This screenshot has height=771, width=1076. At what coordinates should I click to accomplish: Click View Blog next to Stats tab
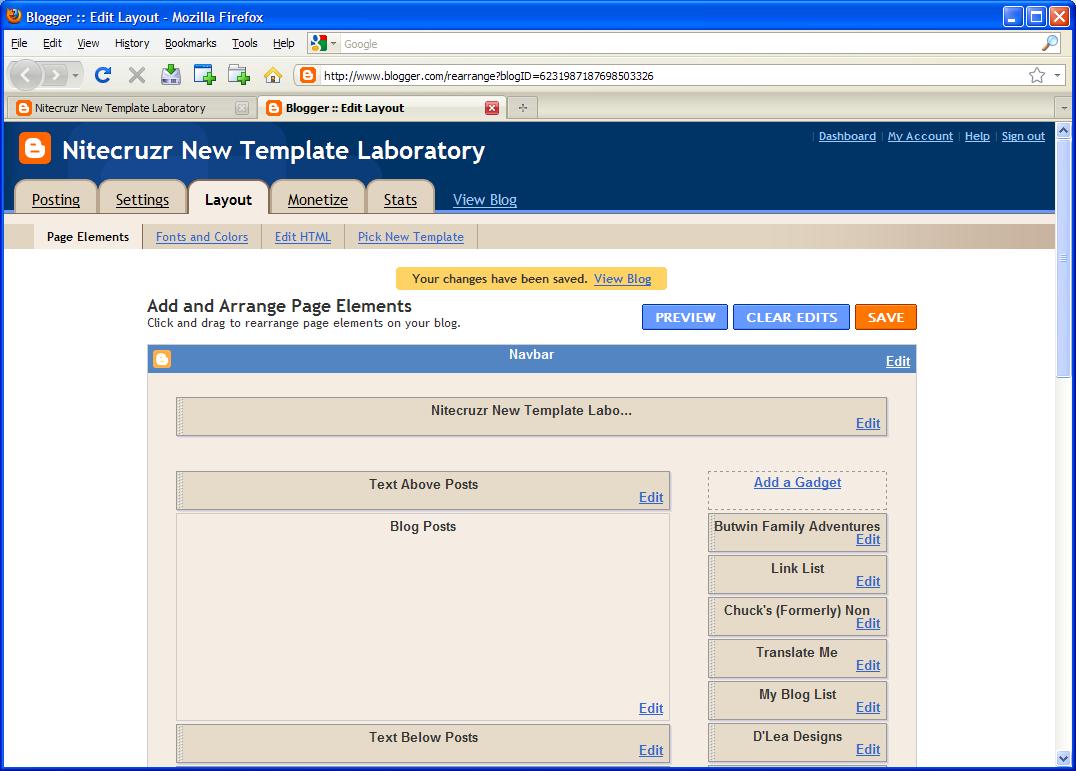pyautogui.click(x=484, y=200)
